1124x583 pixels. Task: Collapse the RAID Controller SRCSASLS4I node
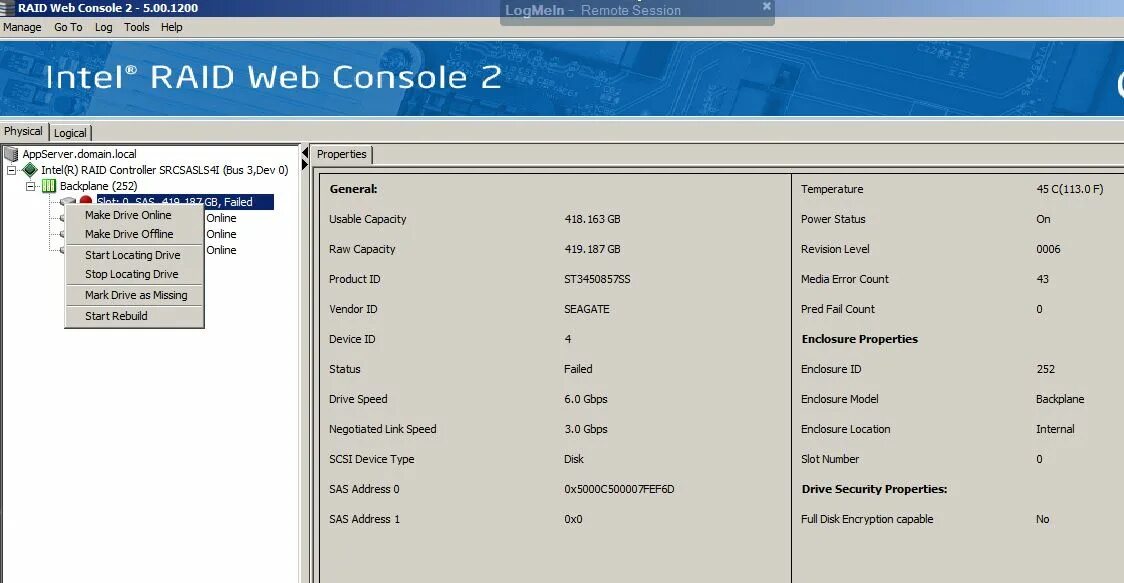point(11,170)
